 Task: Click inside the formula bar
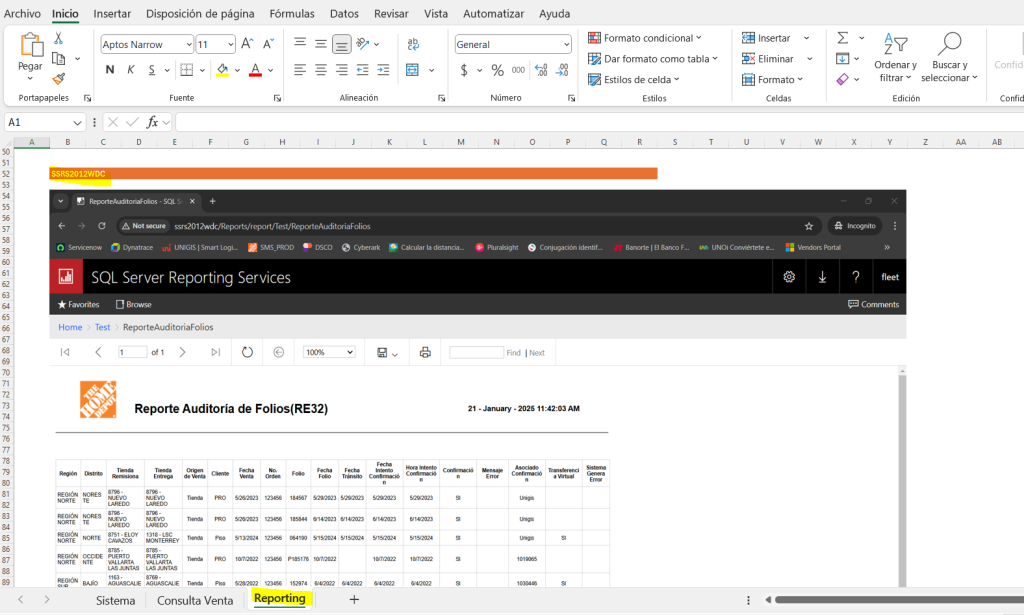tap(600, 123)
